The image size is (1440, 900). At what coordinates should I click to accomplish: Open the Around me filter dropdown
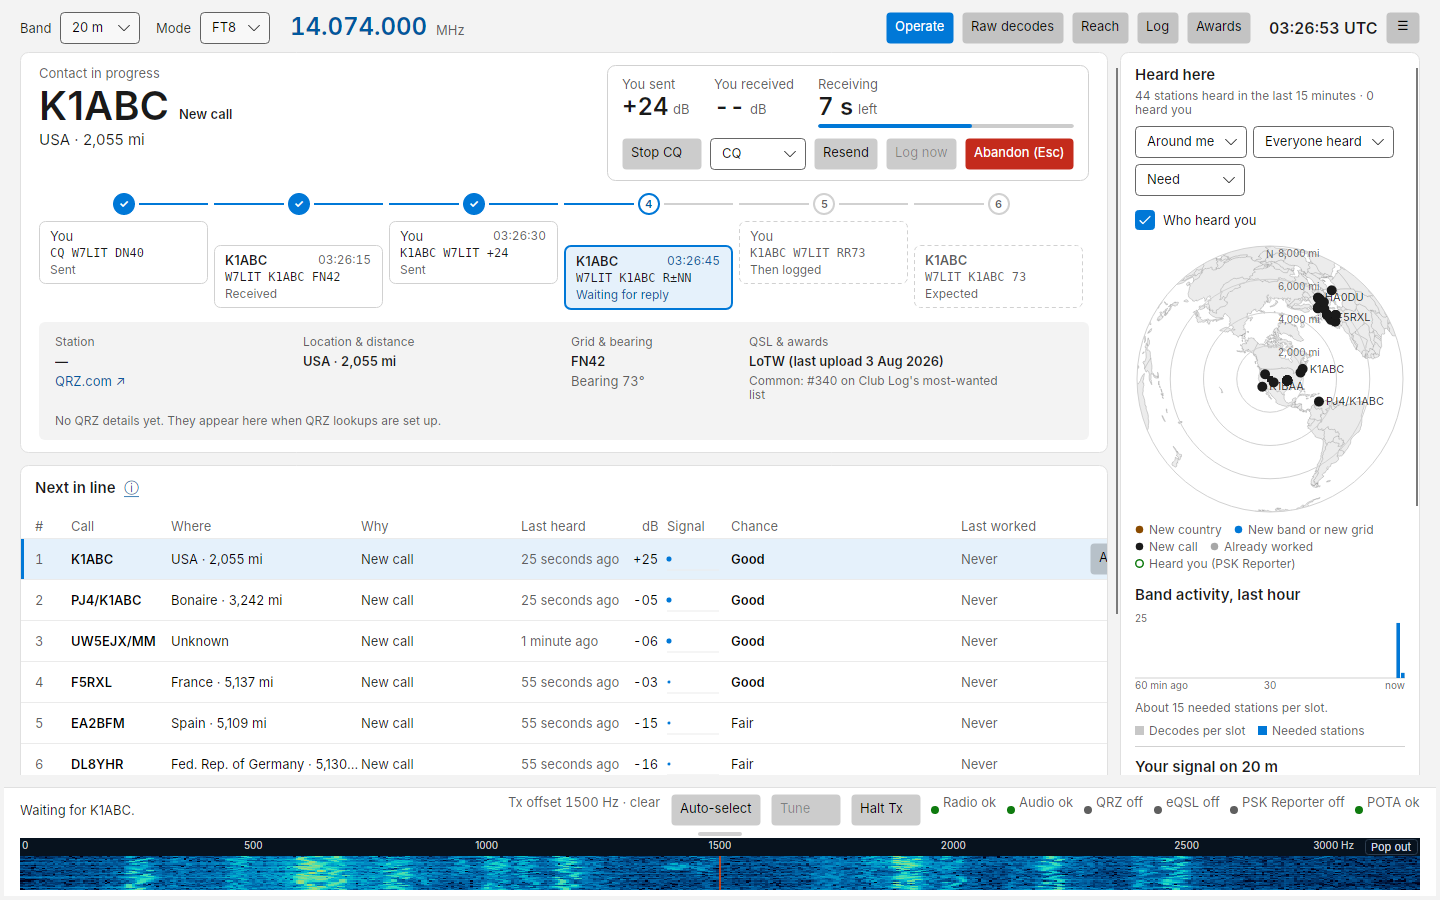[1191, 142]
